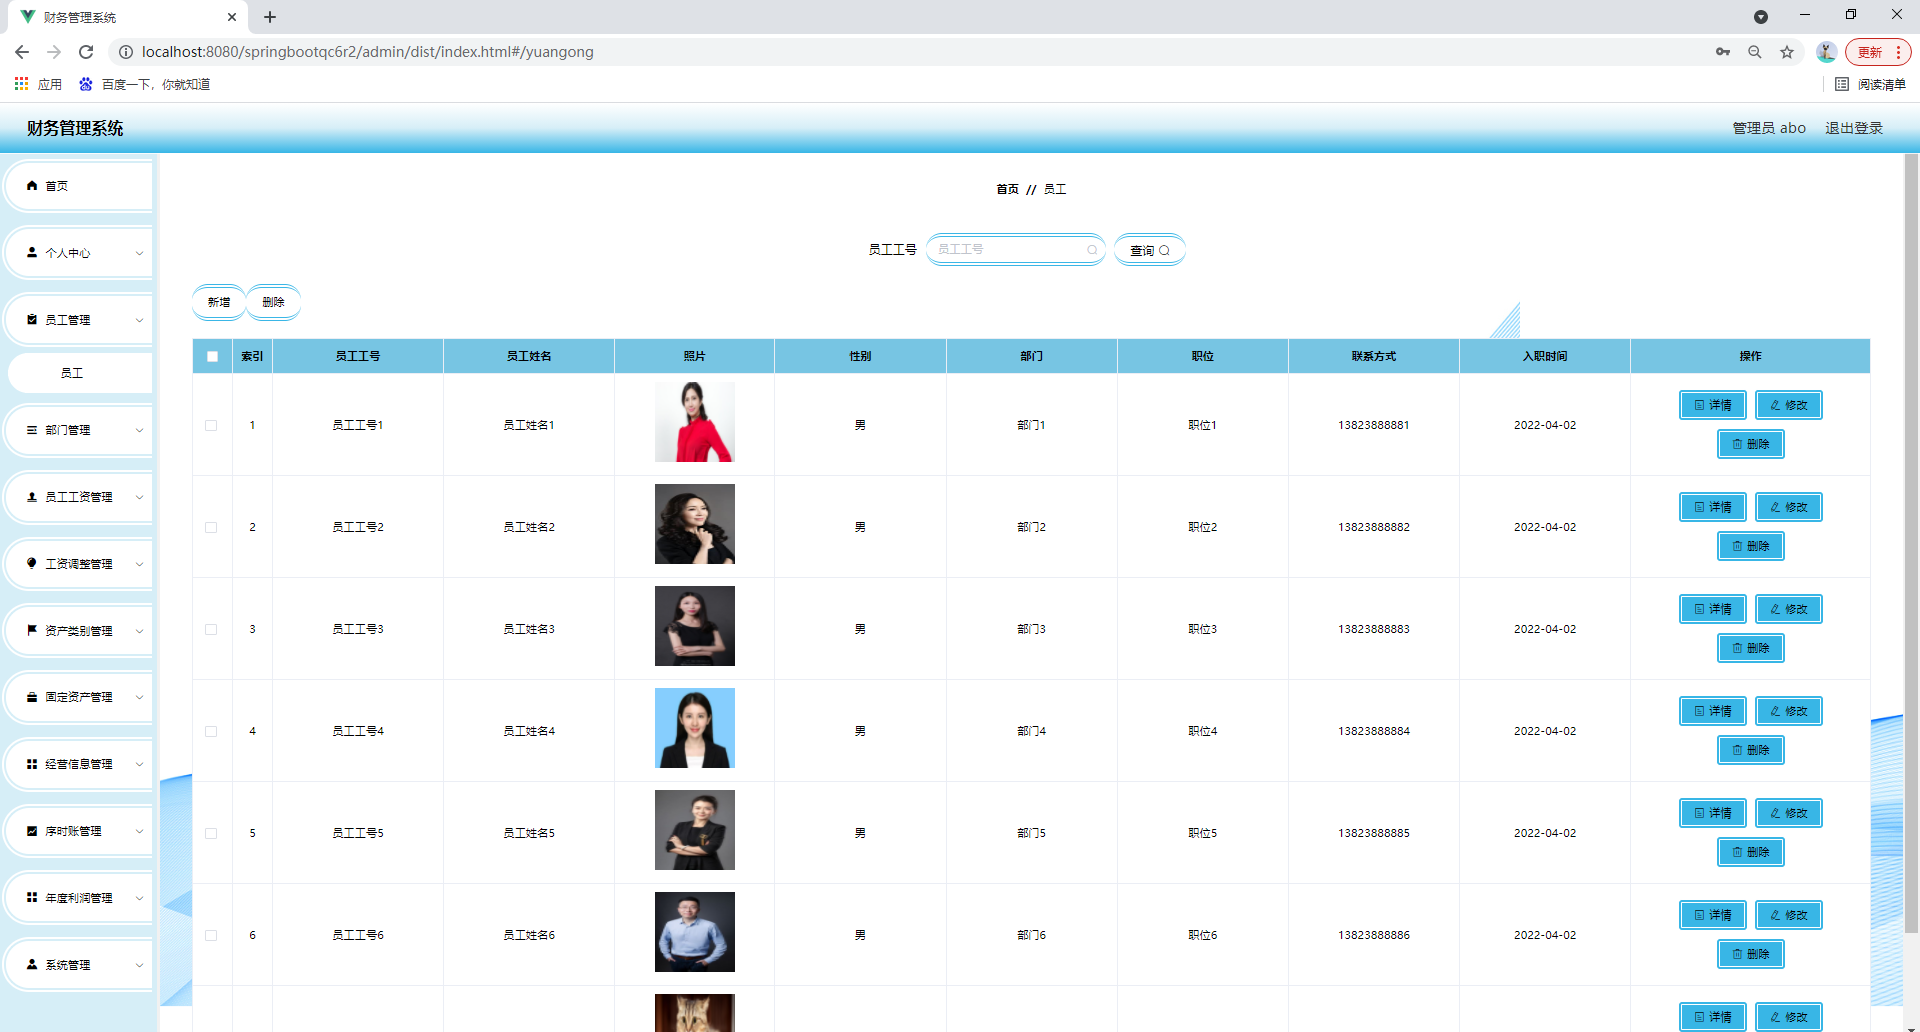Click the browser zoom magnifier icon
Viewport: 1920px width, 1032px height.
tap(1755, 52)
